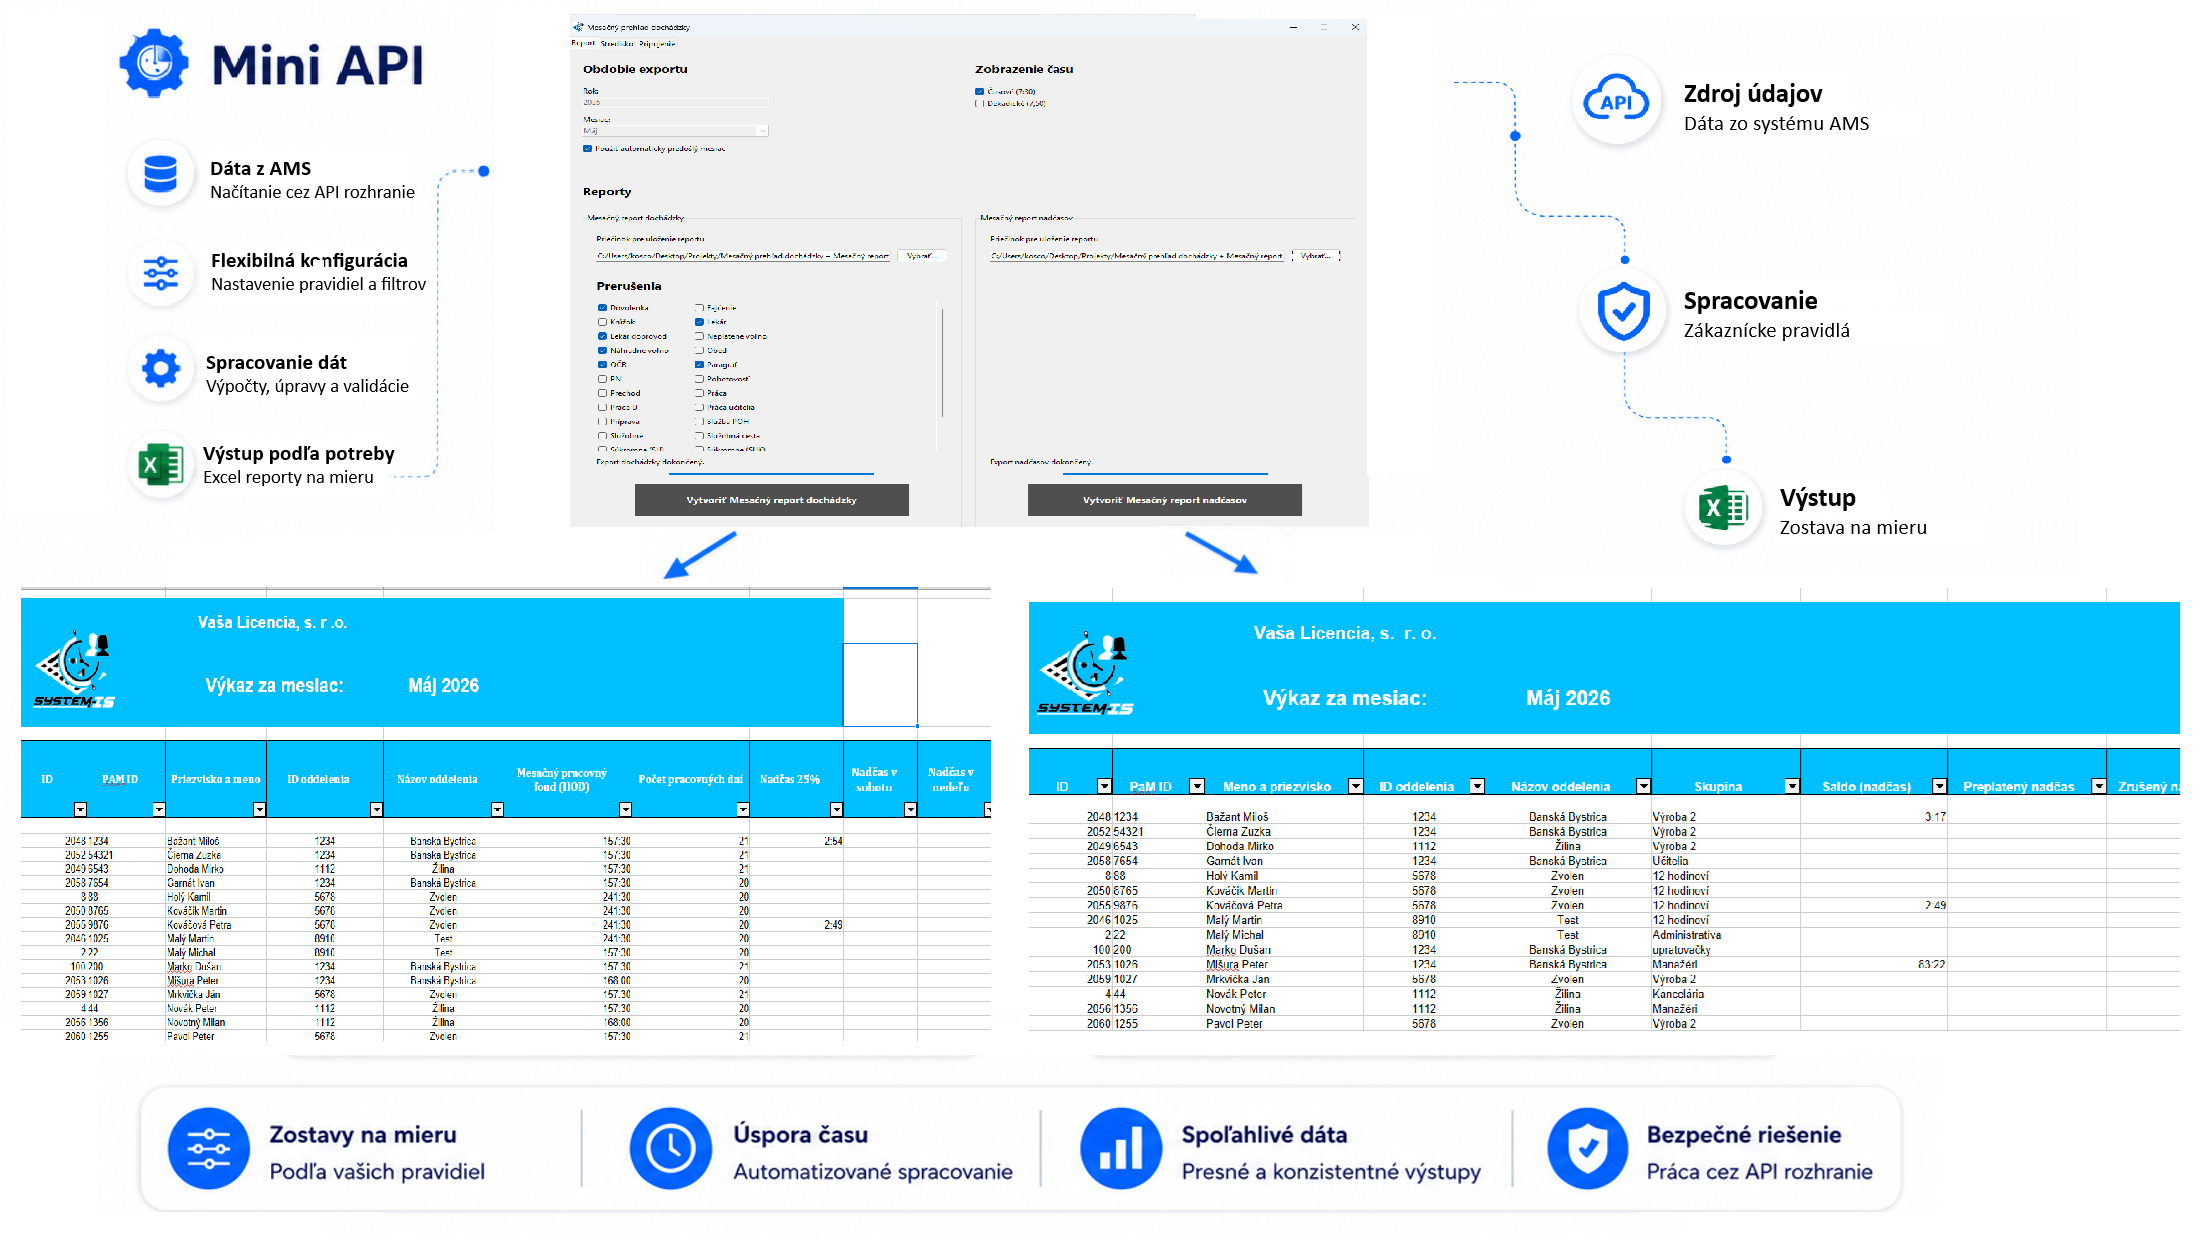Click the Prerušenia list vertical scrollbar

pos(942,365)
